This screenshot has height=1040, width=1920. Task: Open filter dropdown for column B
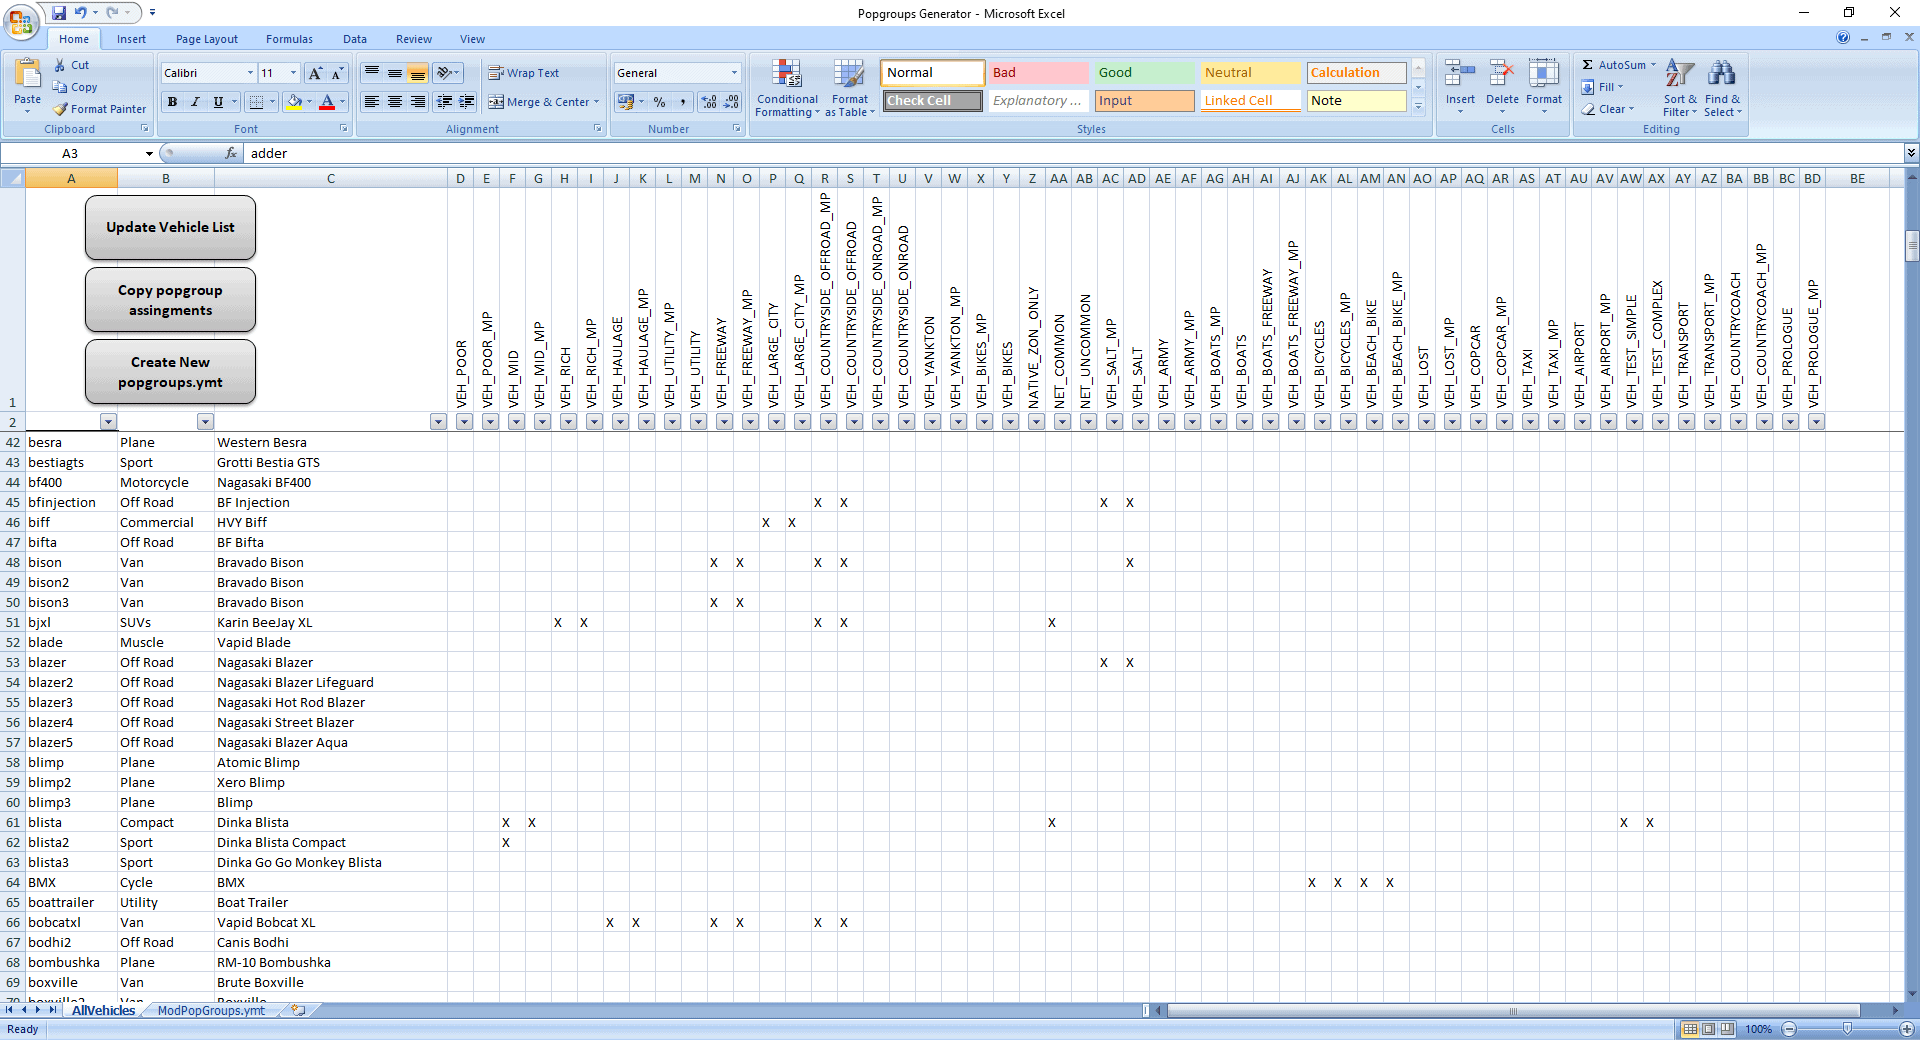(205, 422)
